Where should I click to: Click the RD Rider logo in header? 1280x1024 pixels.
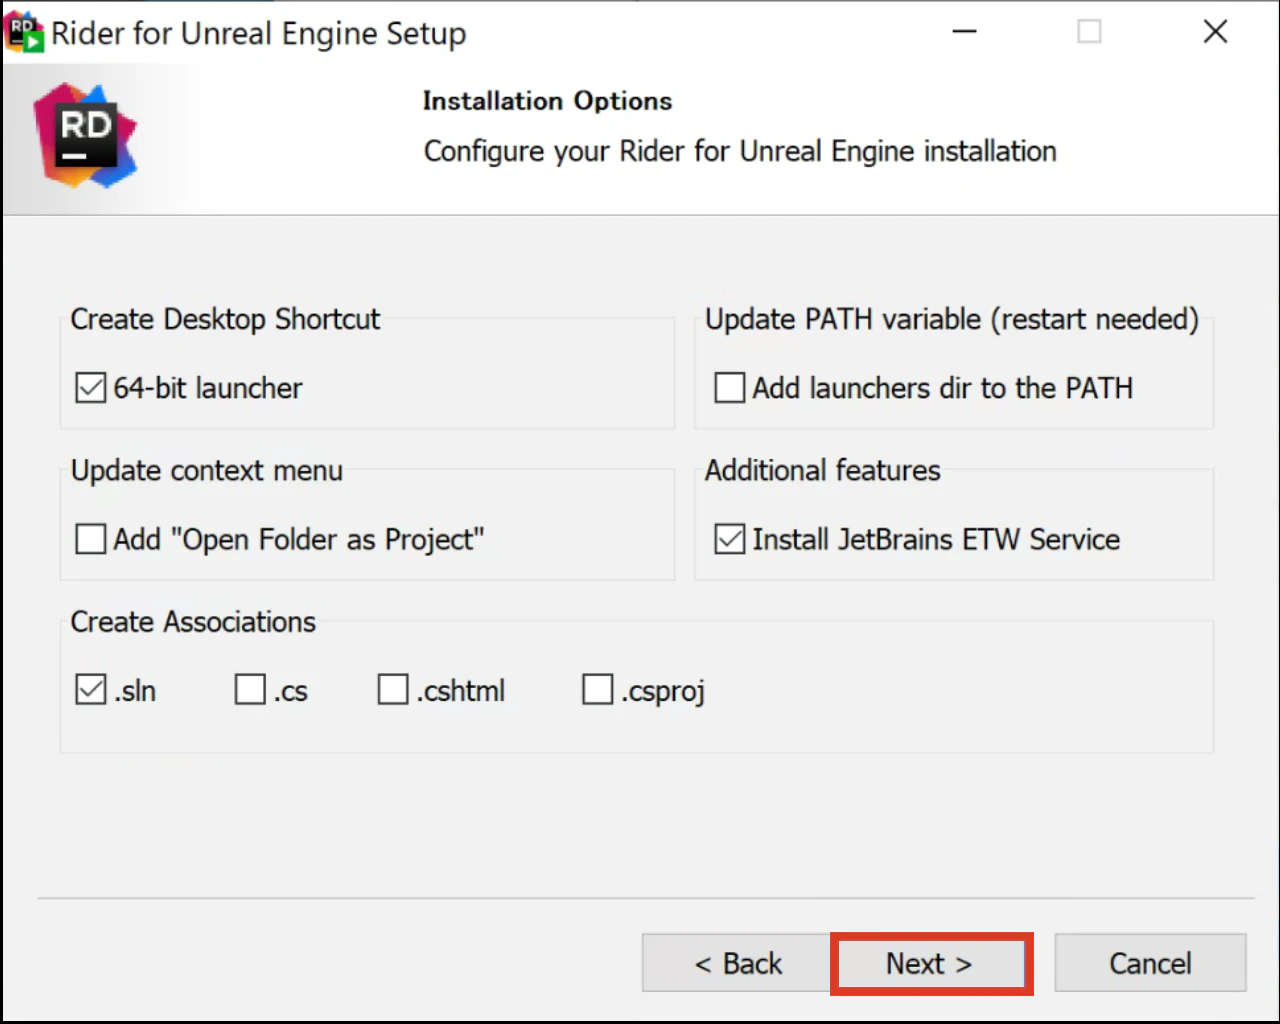(86, 136)
